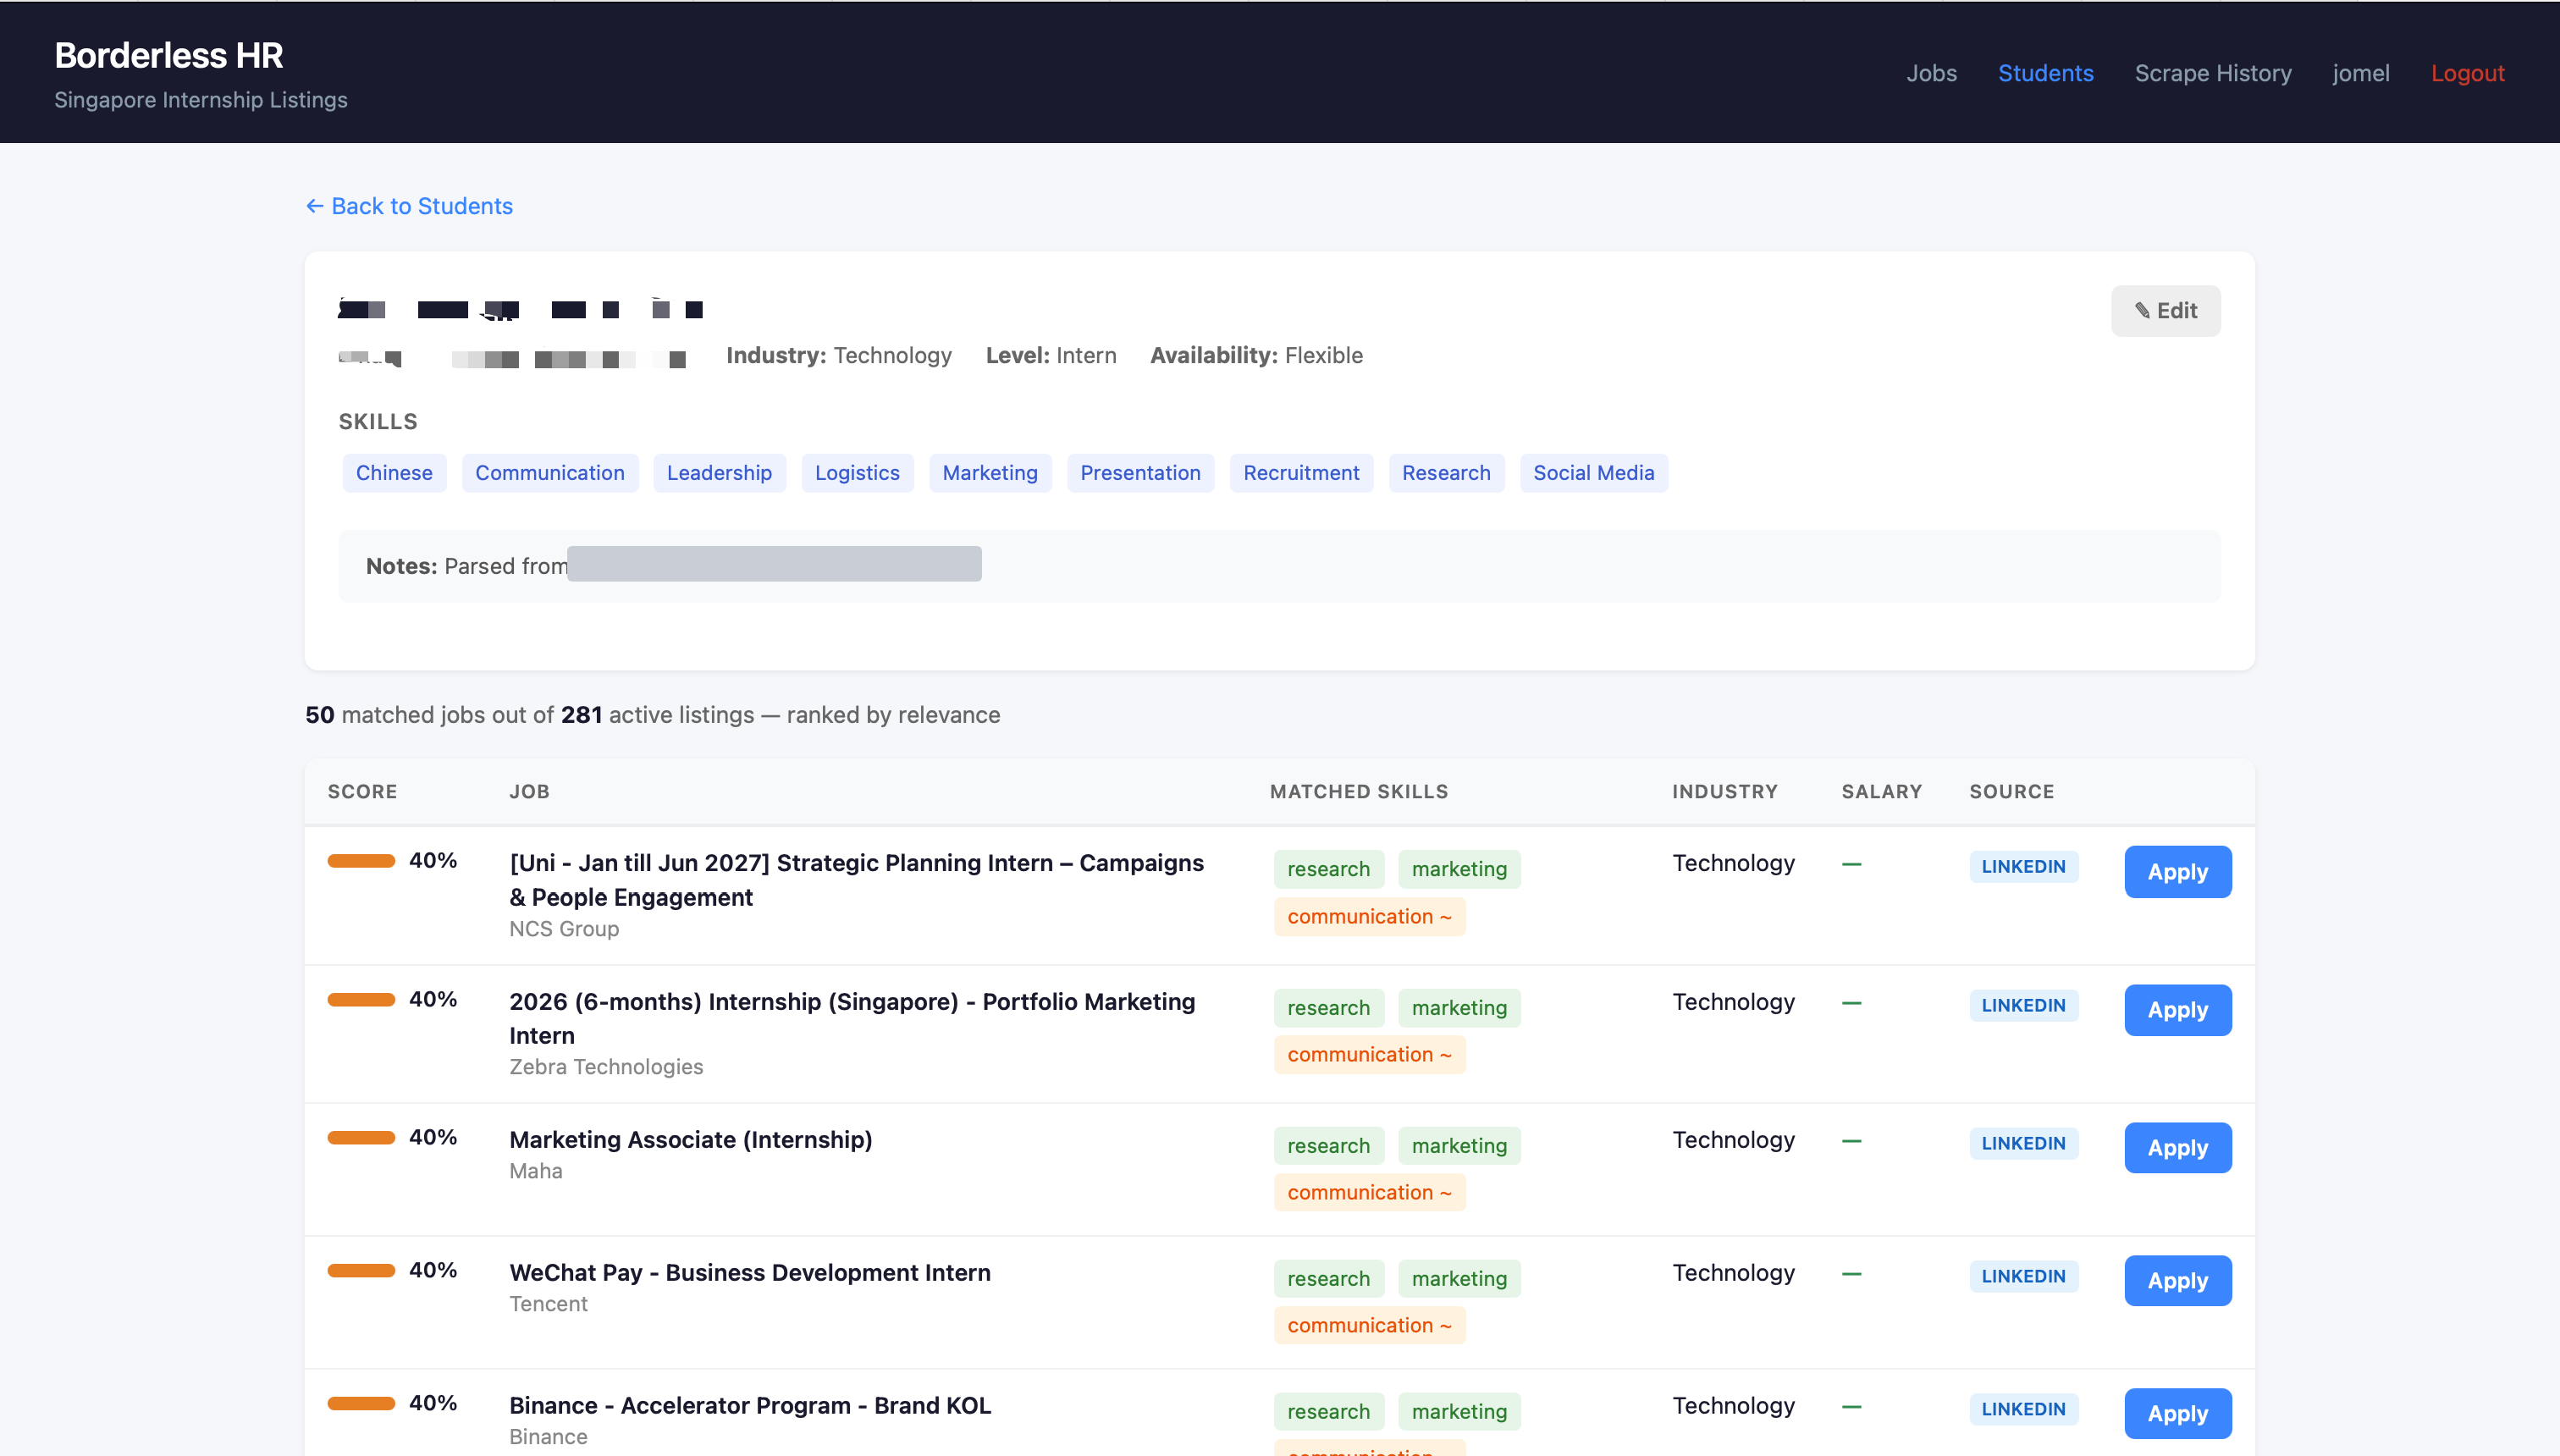Viewport: 2560px width, 1456px height.
Task: Select the Communication skill tag
Action: 550,473
